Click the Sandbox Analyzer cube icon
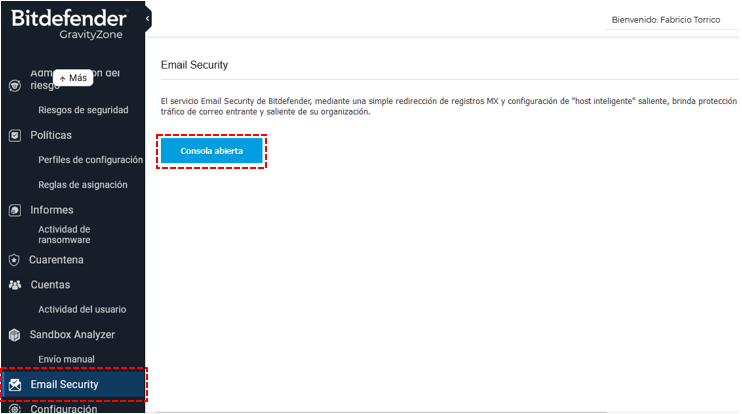 [15, 335]
